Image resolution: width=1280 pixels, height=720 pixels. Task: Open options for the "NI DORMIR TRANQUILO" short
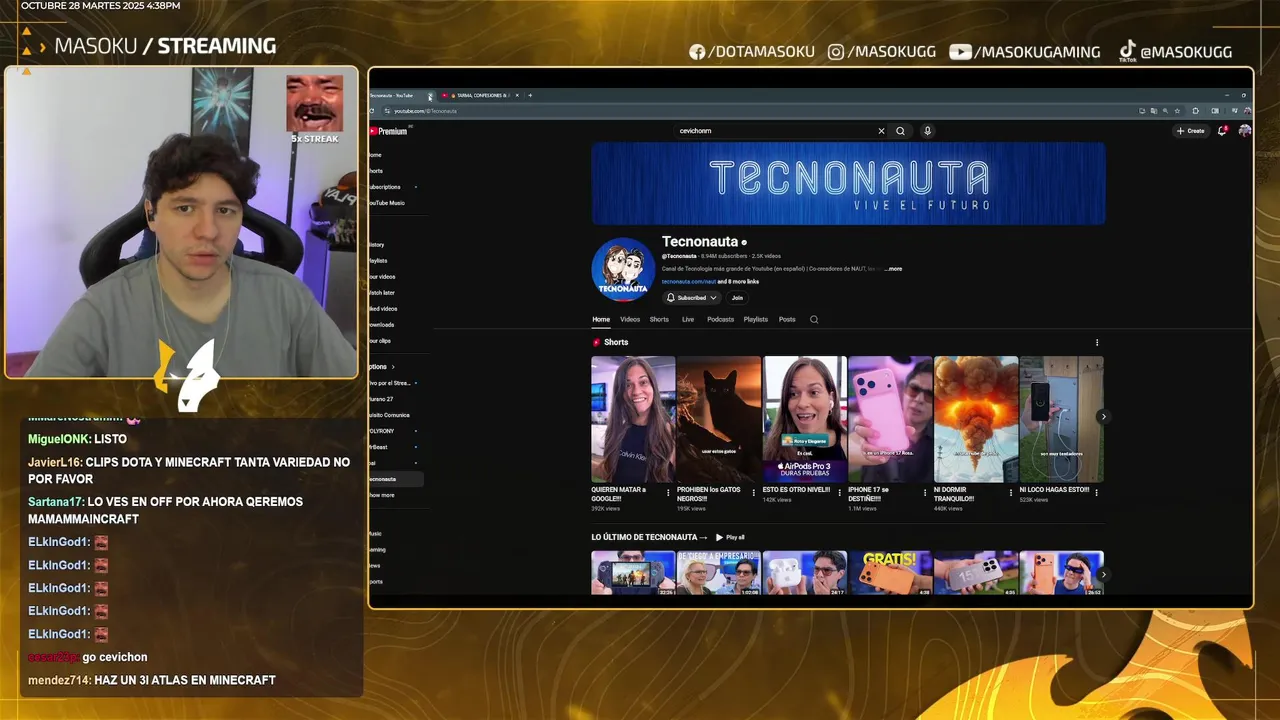(1011, 493)
